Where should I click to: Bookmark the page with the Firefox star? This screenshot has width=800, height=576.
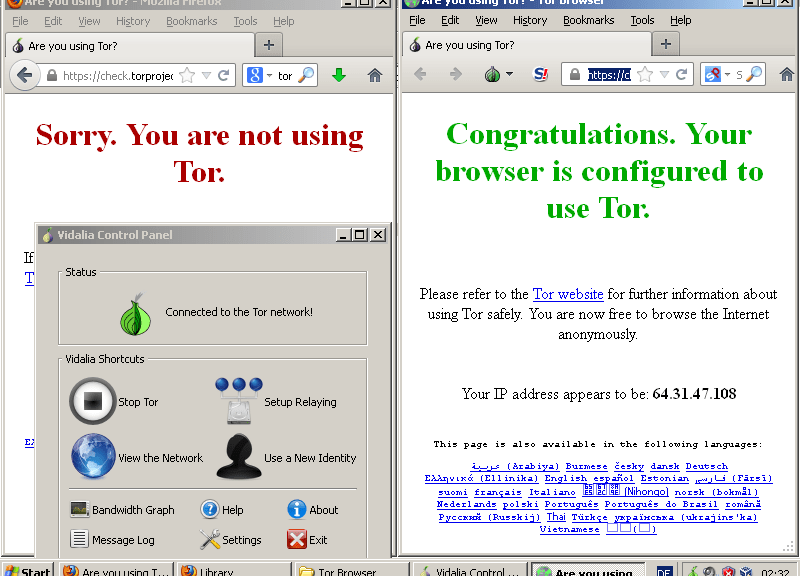click(187, 75)
